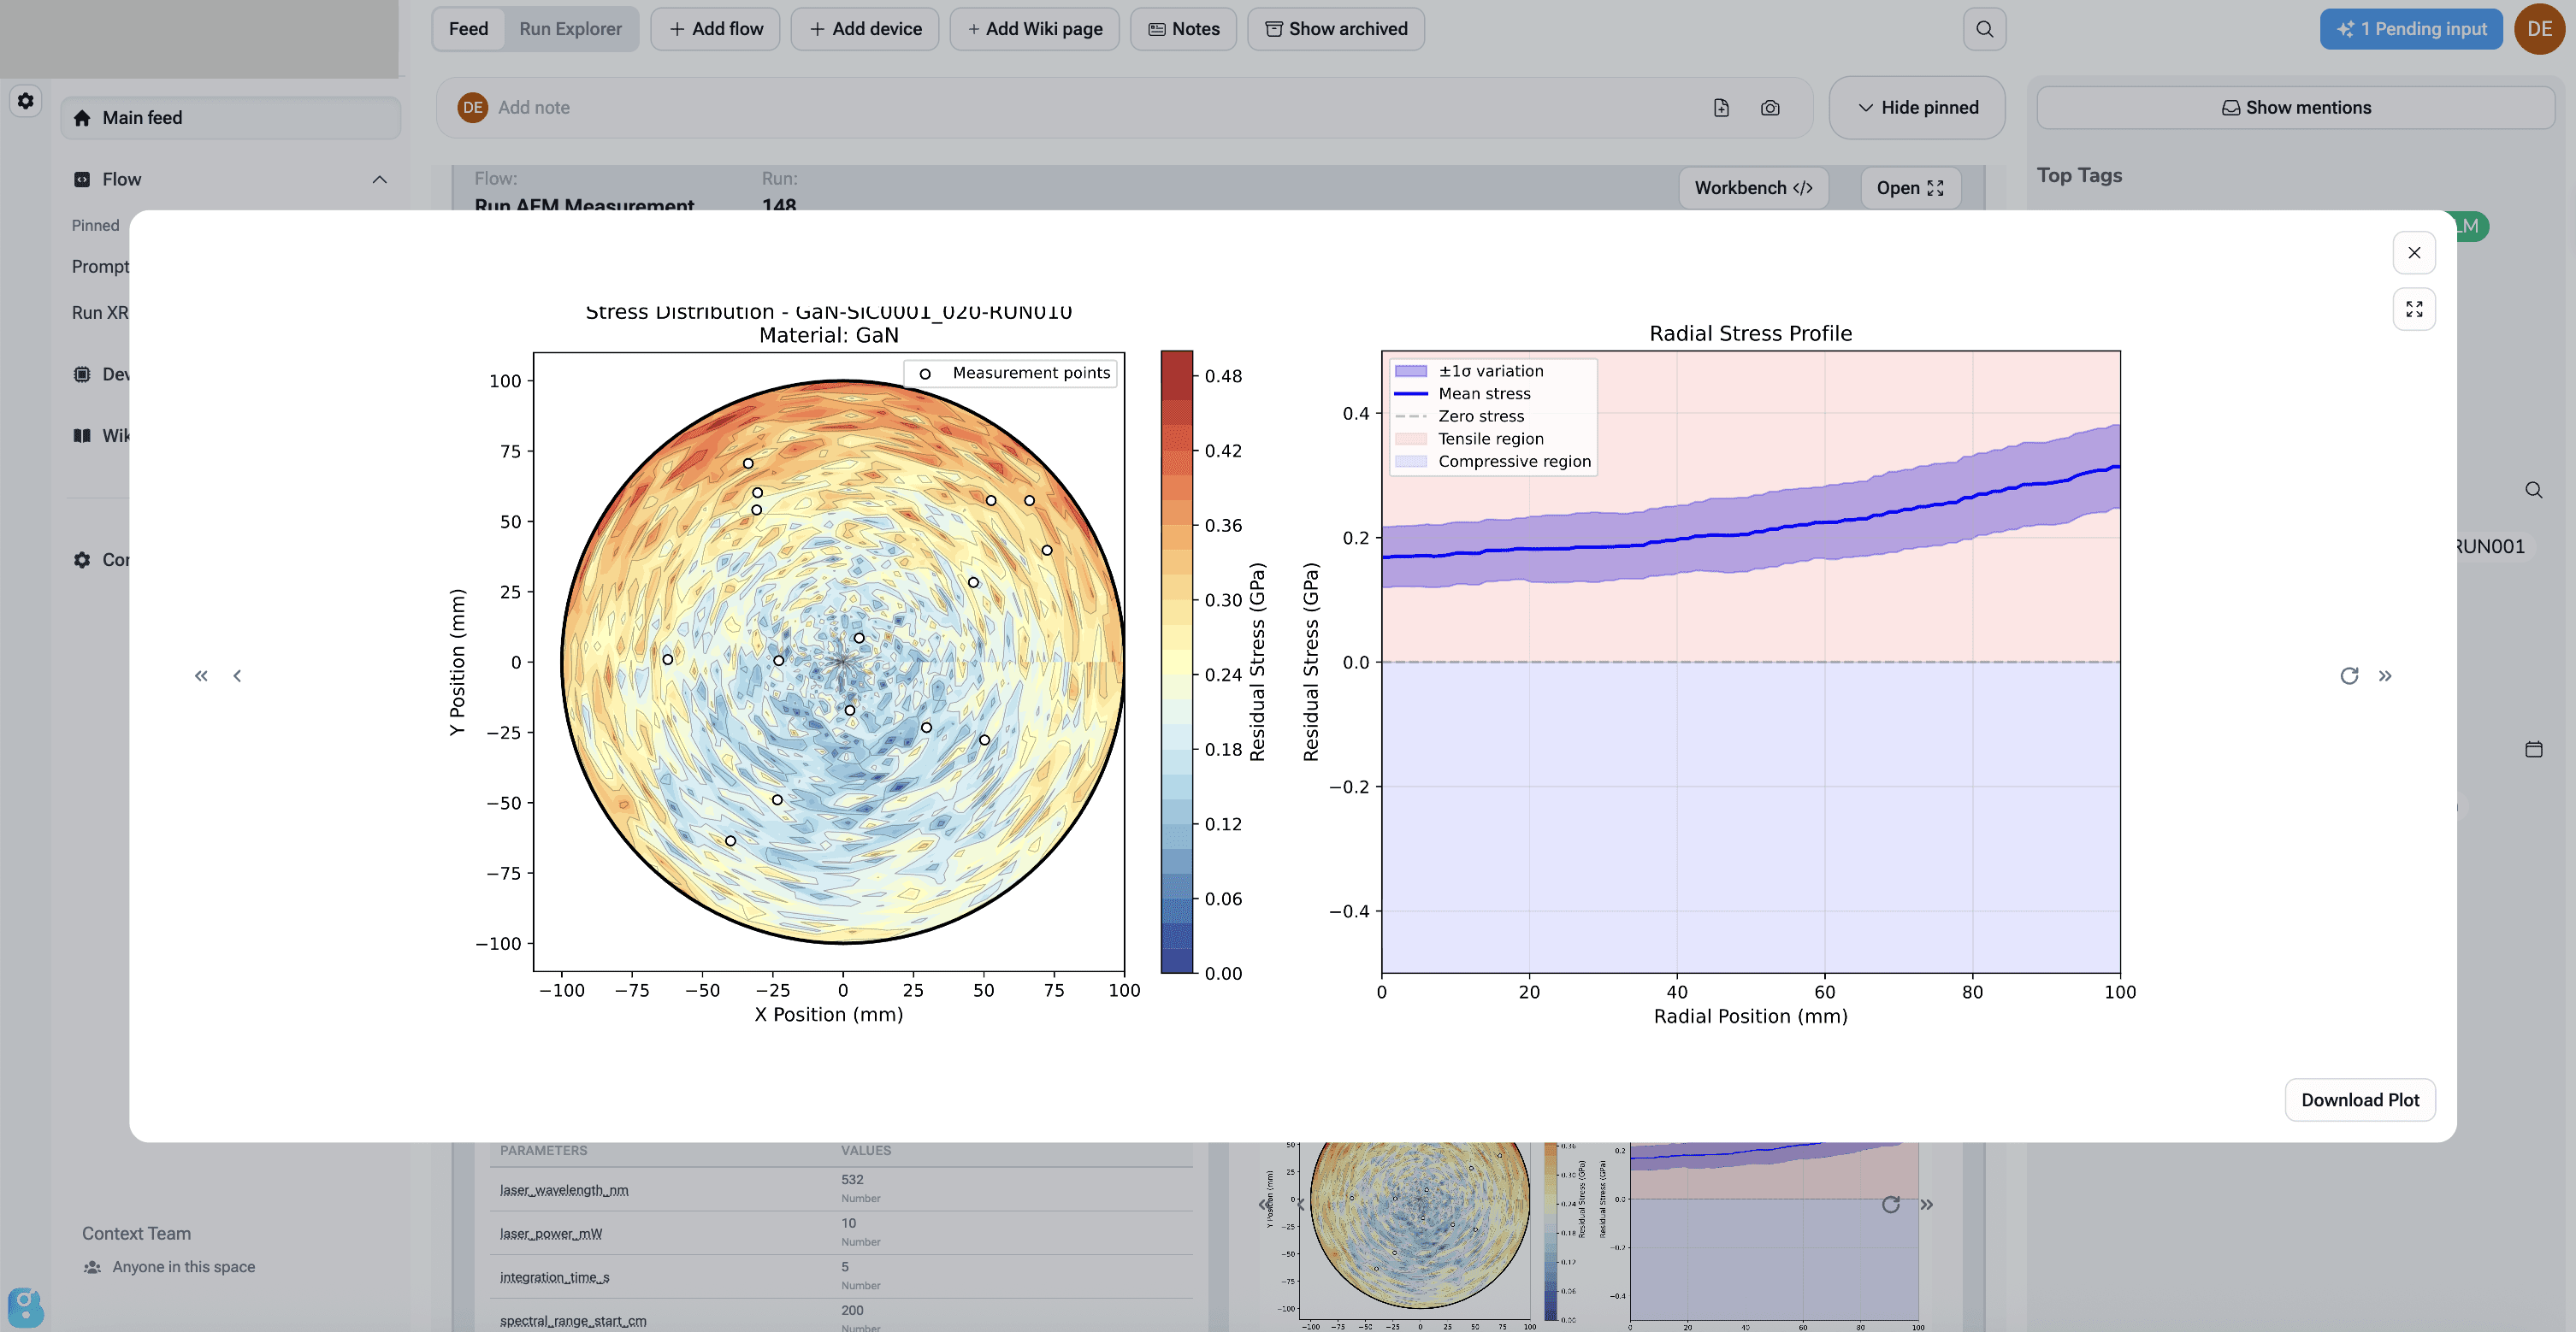Image resolution: width=2576 pixels, height=1332 pixels.
Task: Switch to the Run Explorer tab
Action: [570, 29]
